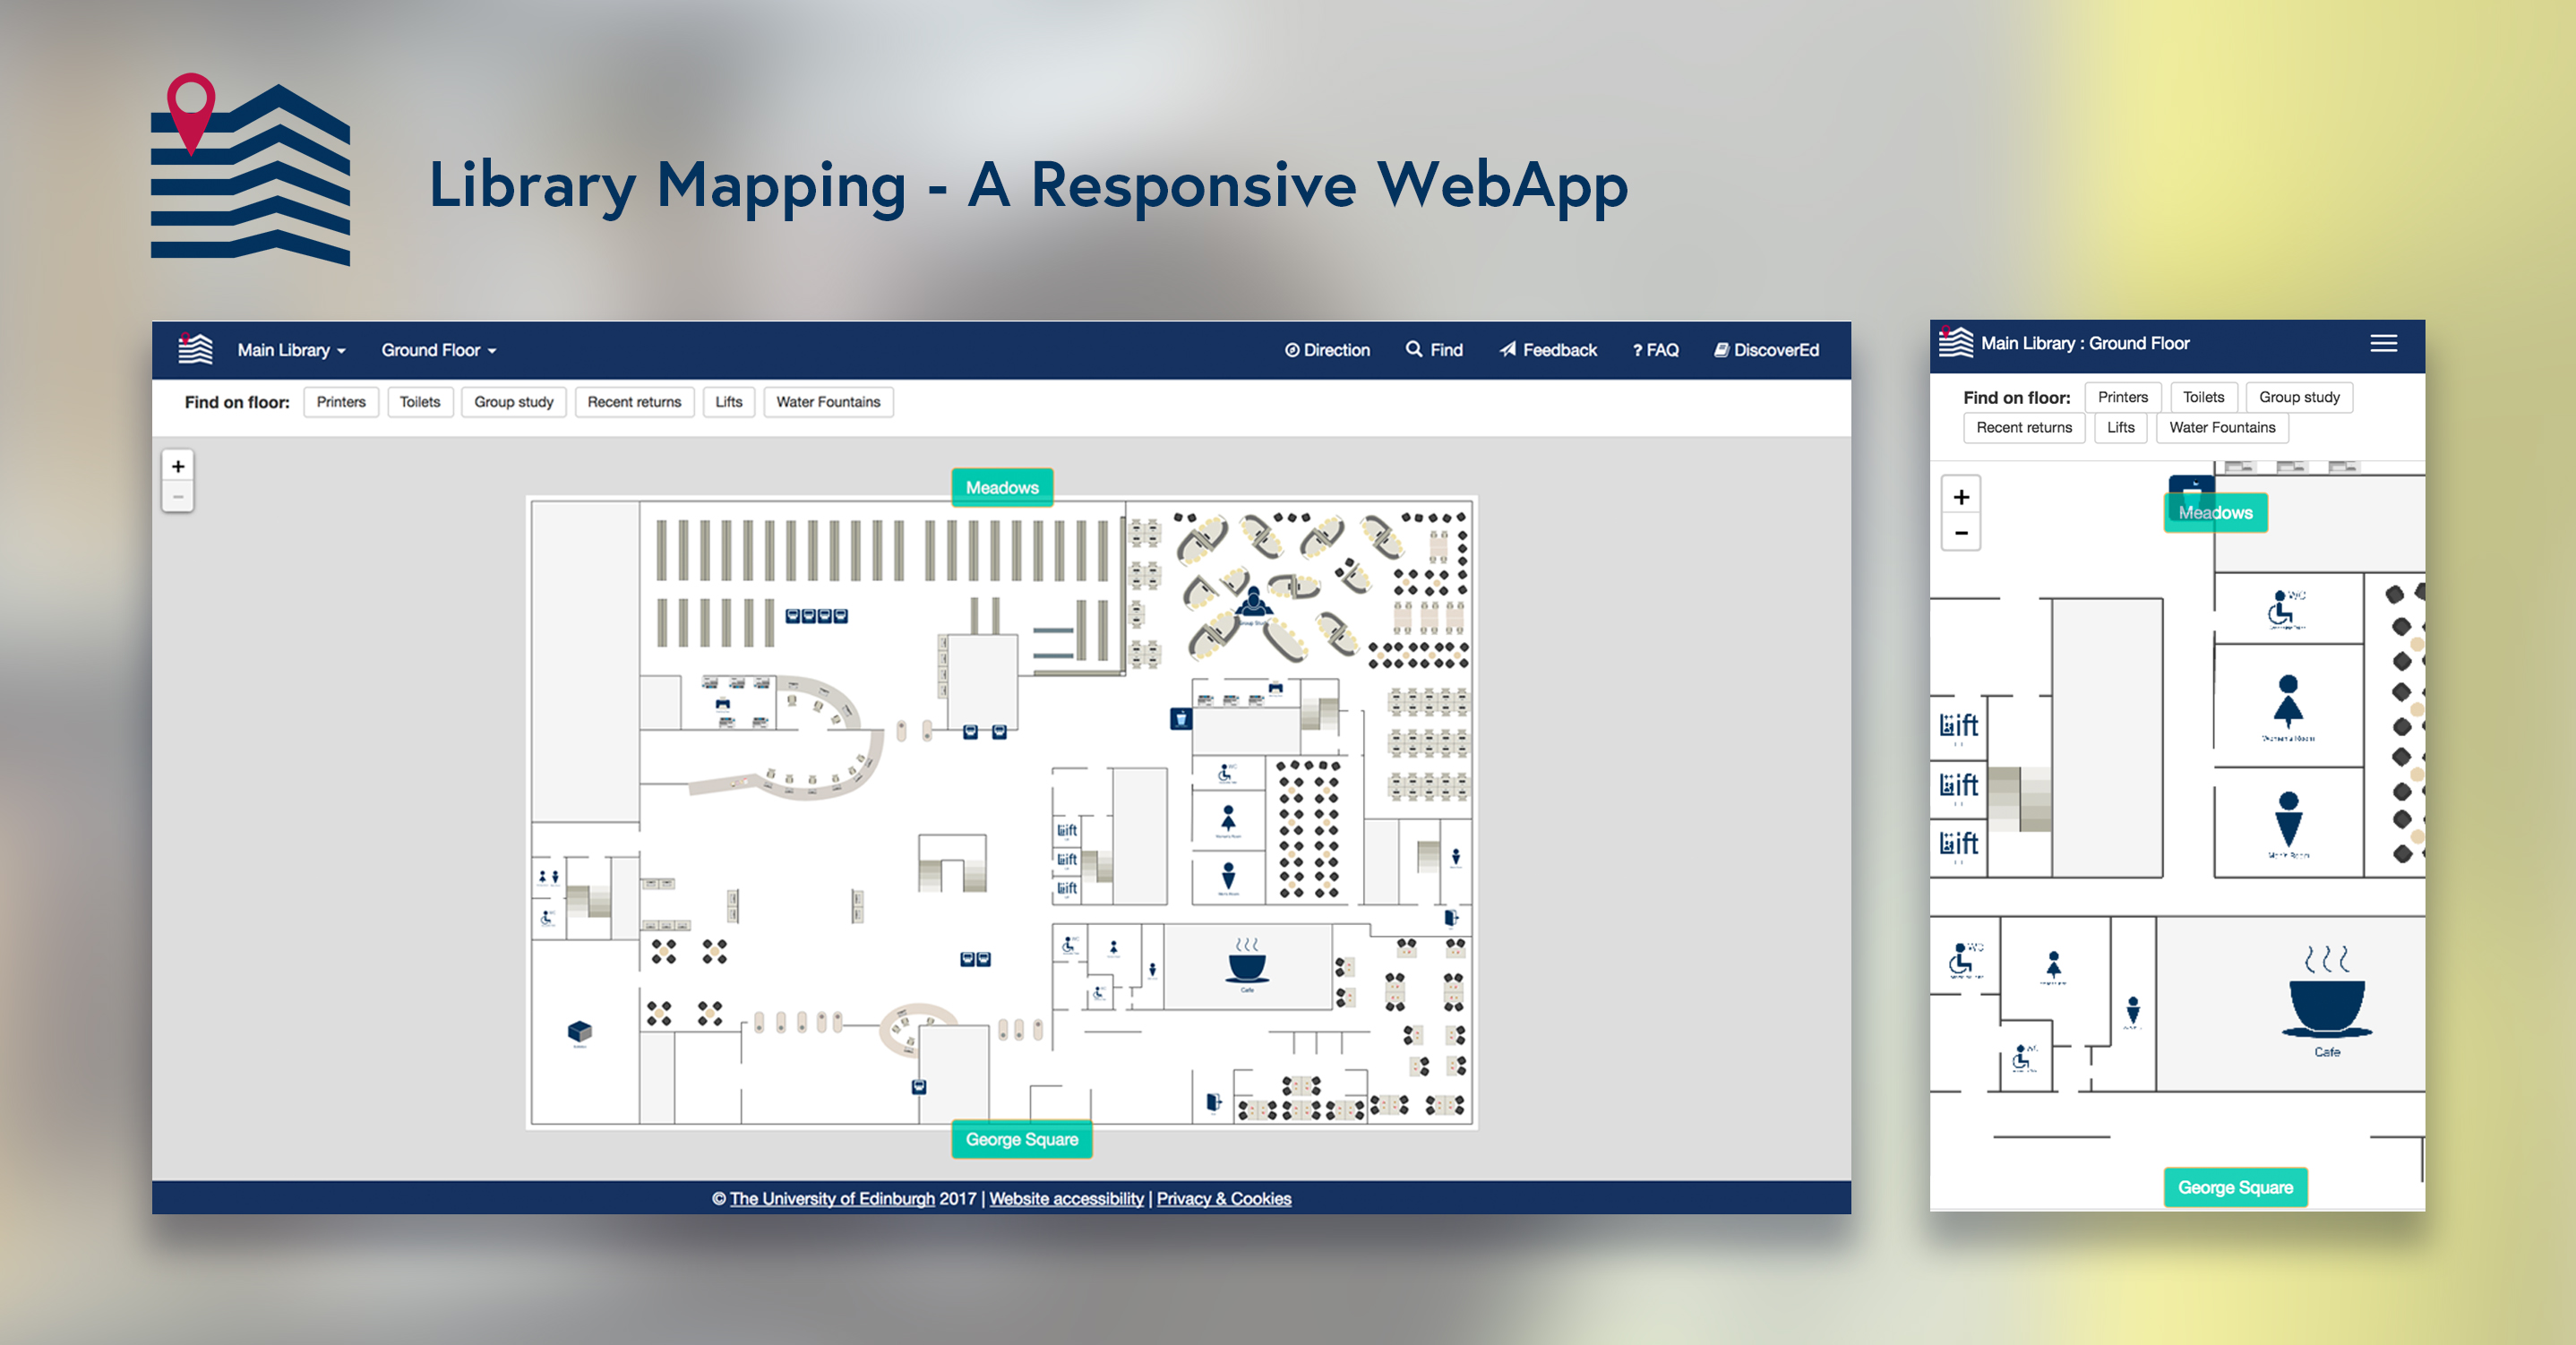Click the library logo in desktop navbar
This screenshot has width=2576, height=1345.
[195, 349]
